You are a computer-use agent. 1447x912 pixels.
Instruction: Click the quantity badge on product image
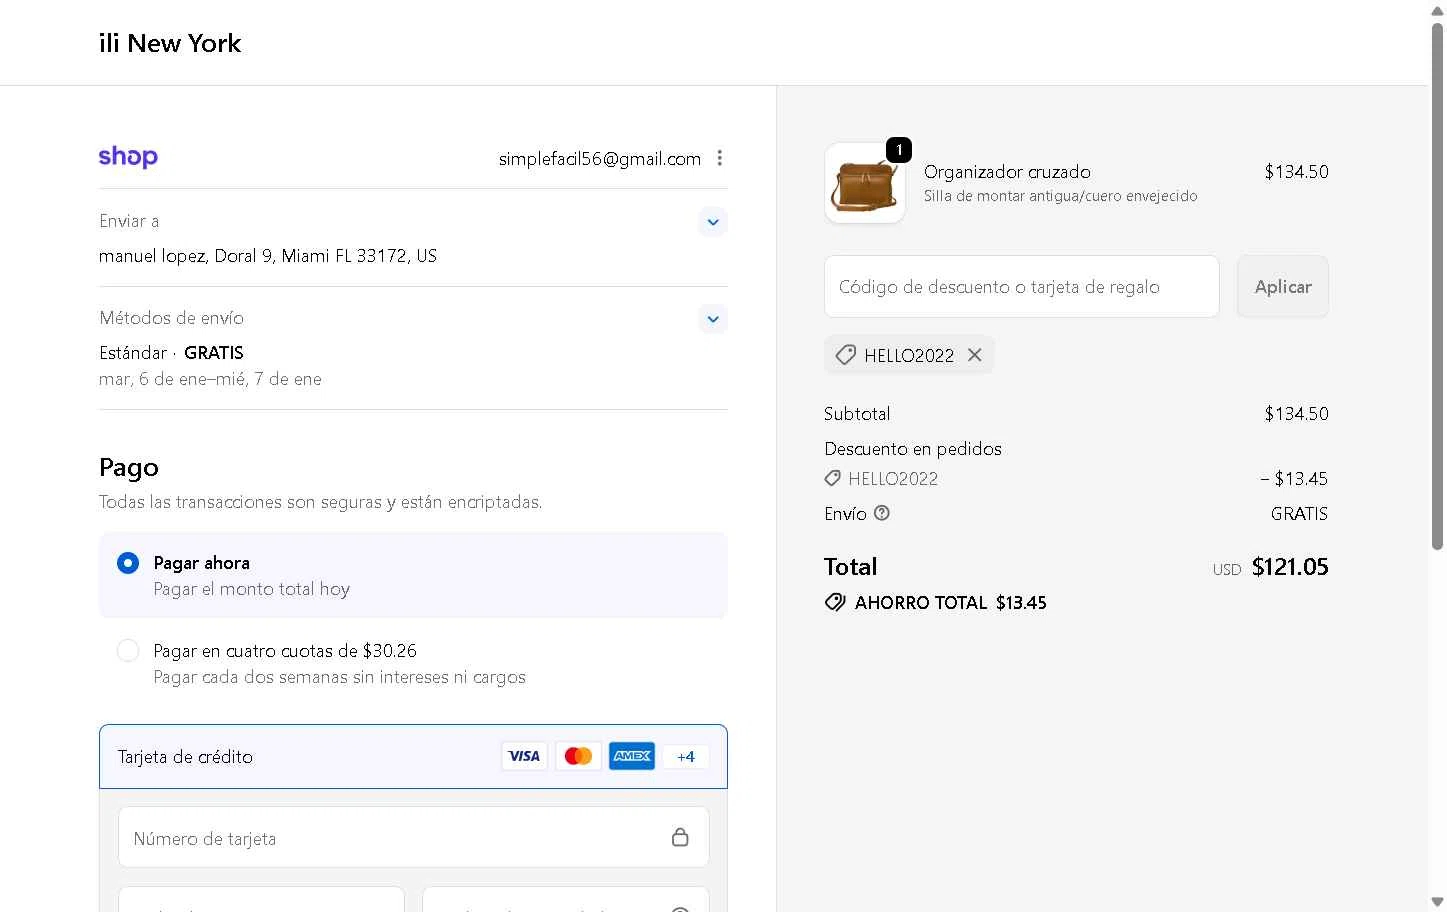click(899, 150)
